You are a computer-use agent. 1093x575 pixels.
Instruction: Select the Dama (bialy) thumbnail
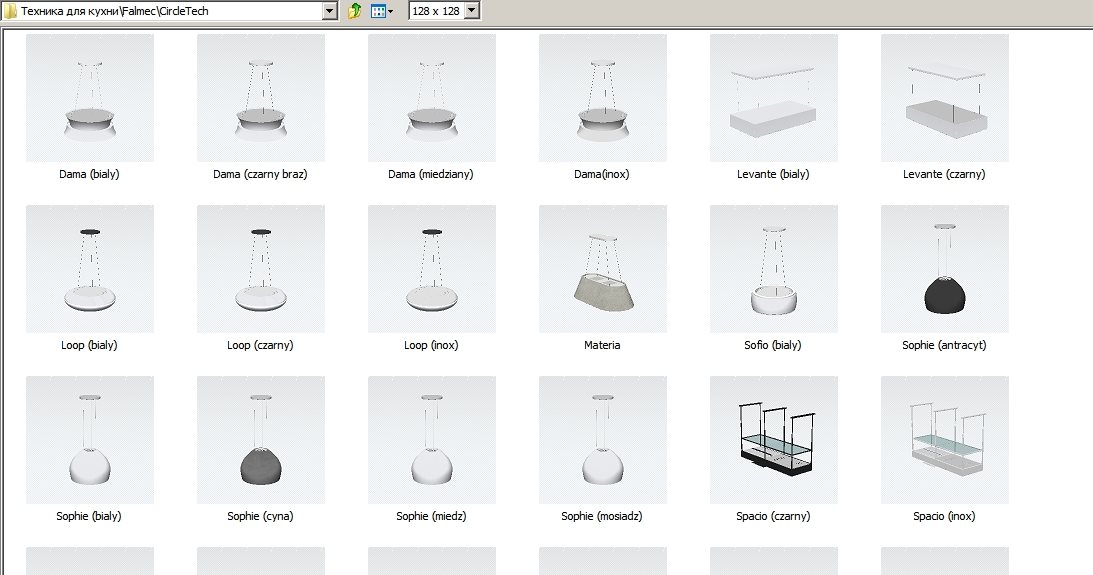tap(90, 98)
